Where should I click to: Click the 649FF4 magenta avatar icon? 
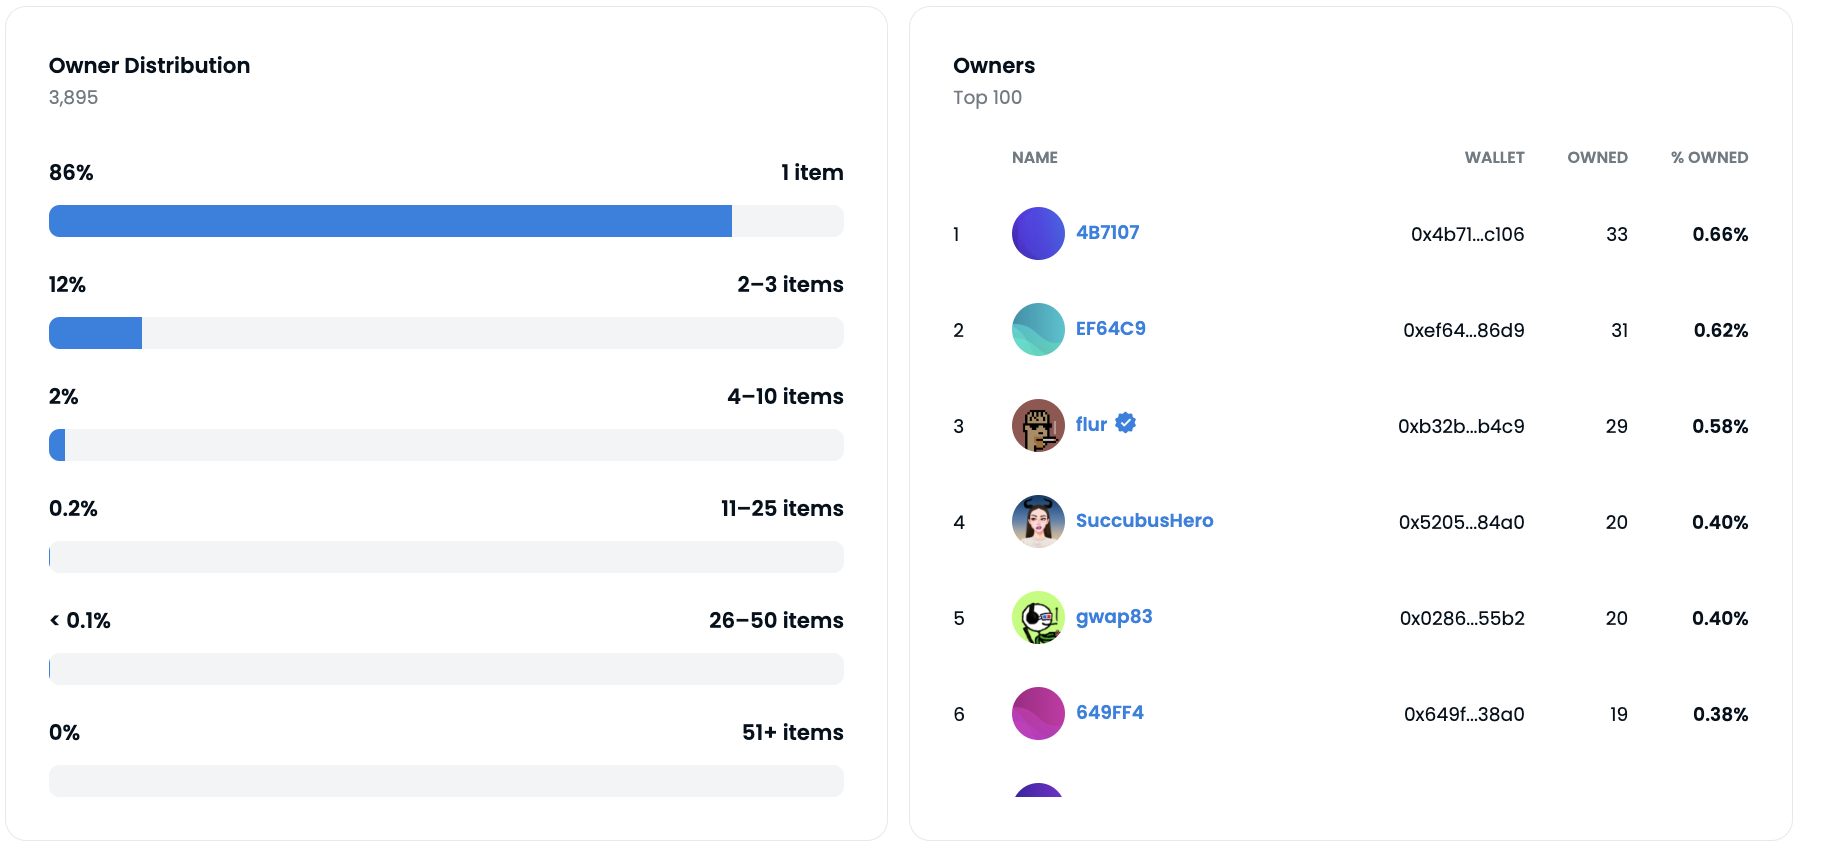click(x=1038, y=713)
